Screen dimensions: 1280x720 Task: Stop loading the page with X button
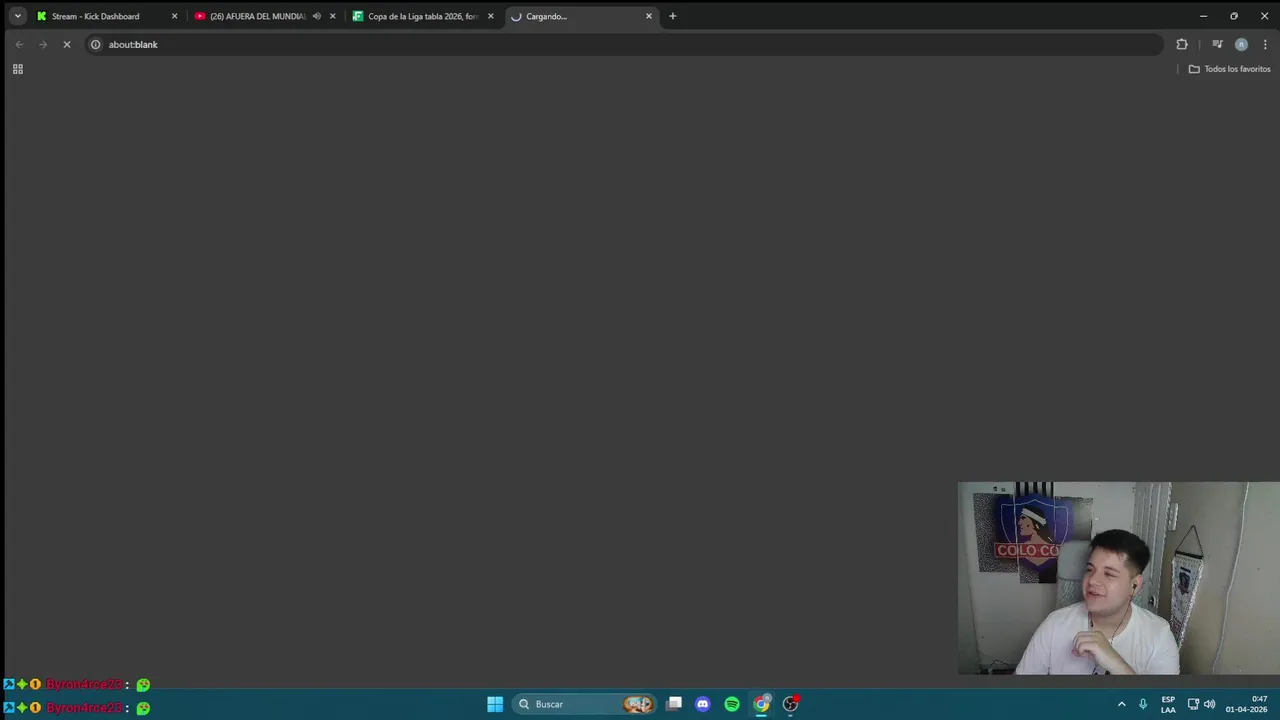[67, 44]
